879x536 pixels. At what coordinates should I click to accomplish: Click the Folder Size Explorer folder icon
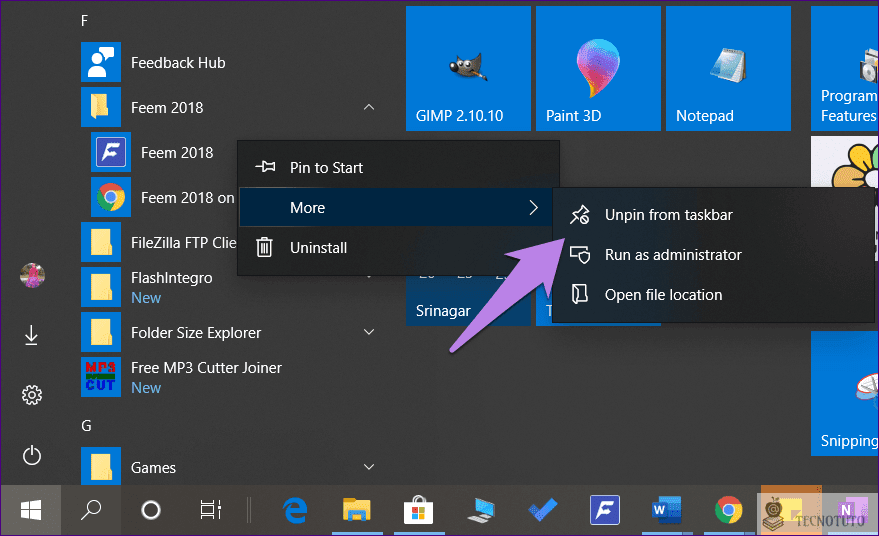[x=101, y=332]
